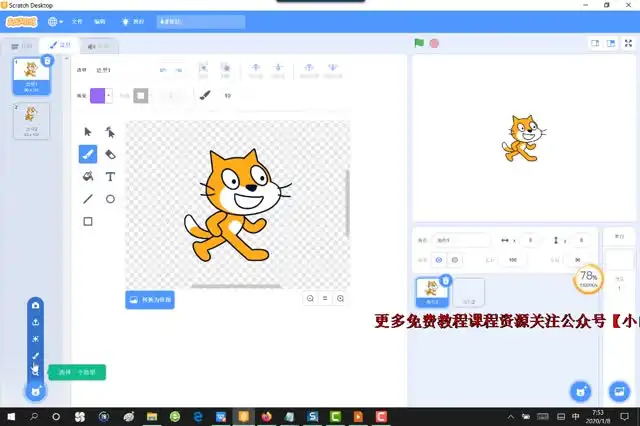Switch to small stage layout
This screenshot has height=426, width=640.
coord(595,43)
